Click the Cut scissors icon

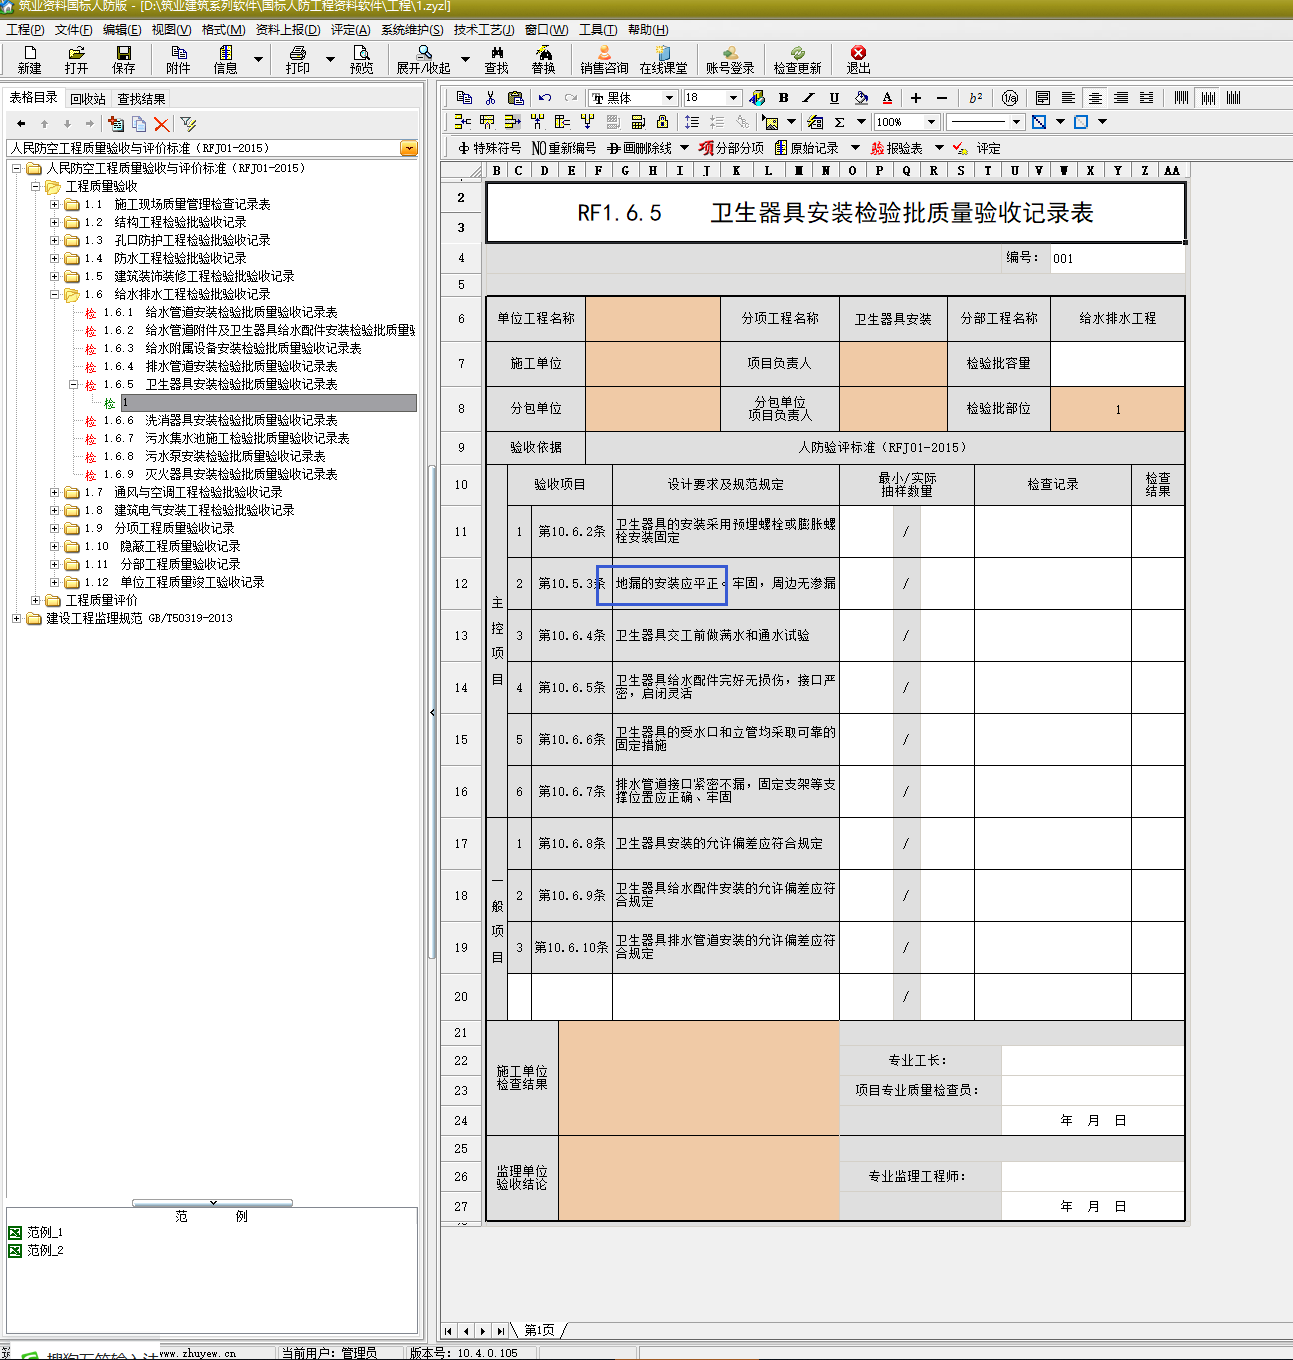click(x=490, y=98)
